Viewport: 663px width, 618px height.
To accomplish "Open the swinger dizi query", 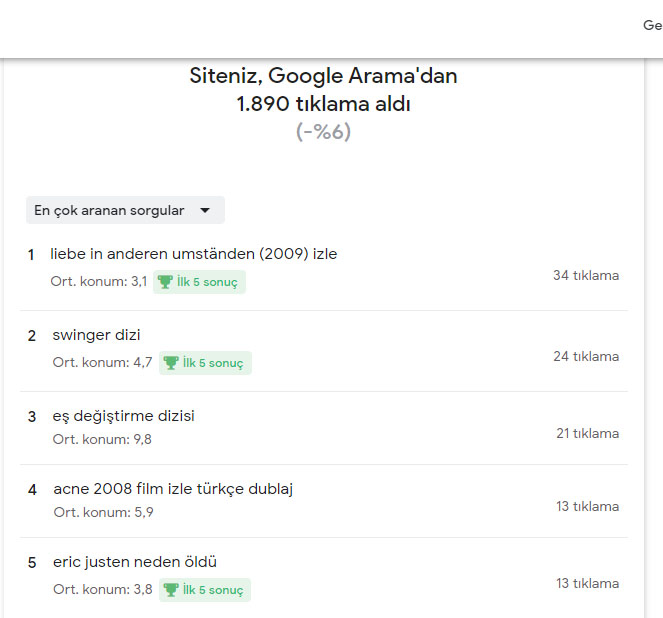I will click(96, 335).
